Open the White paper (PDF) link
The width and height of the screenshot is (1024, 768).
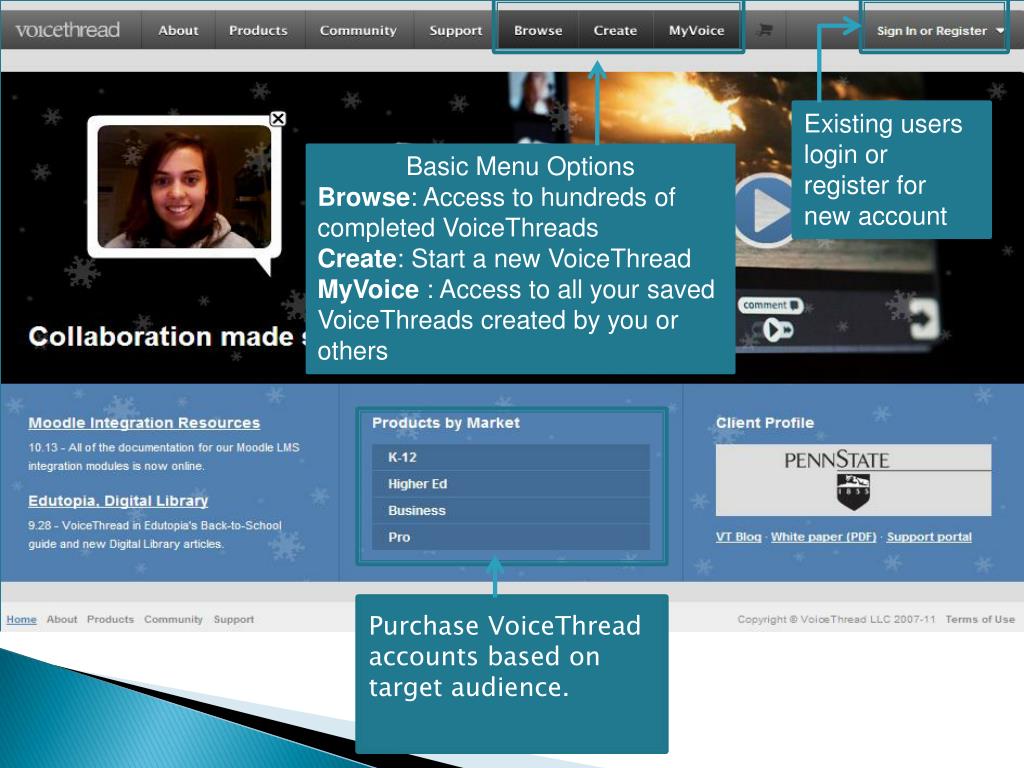824,537
